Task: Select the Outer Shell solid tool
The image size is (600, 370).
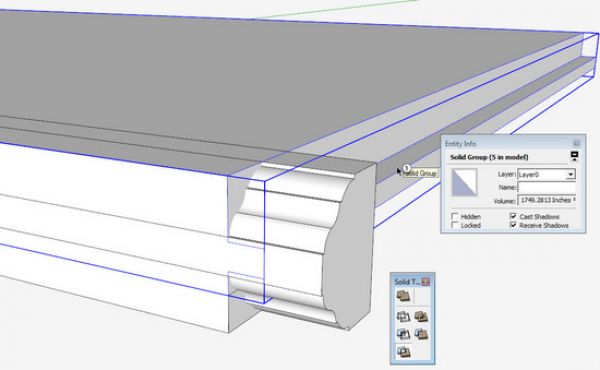Action: pos(403,296)
